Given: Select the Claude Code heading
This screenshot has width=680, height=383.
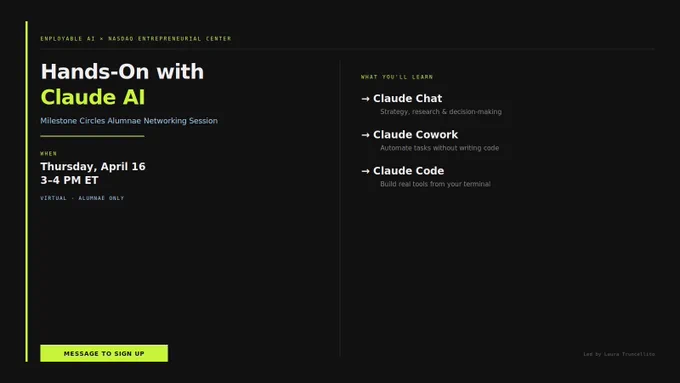Looking at the screenshot, I should pos(408,171).
